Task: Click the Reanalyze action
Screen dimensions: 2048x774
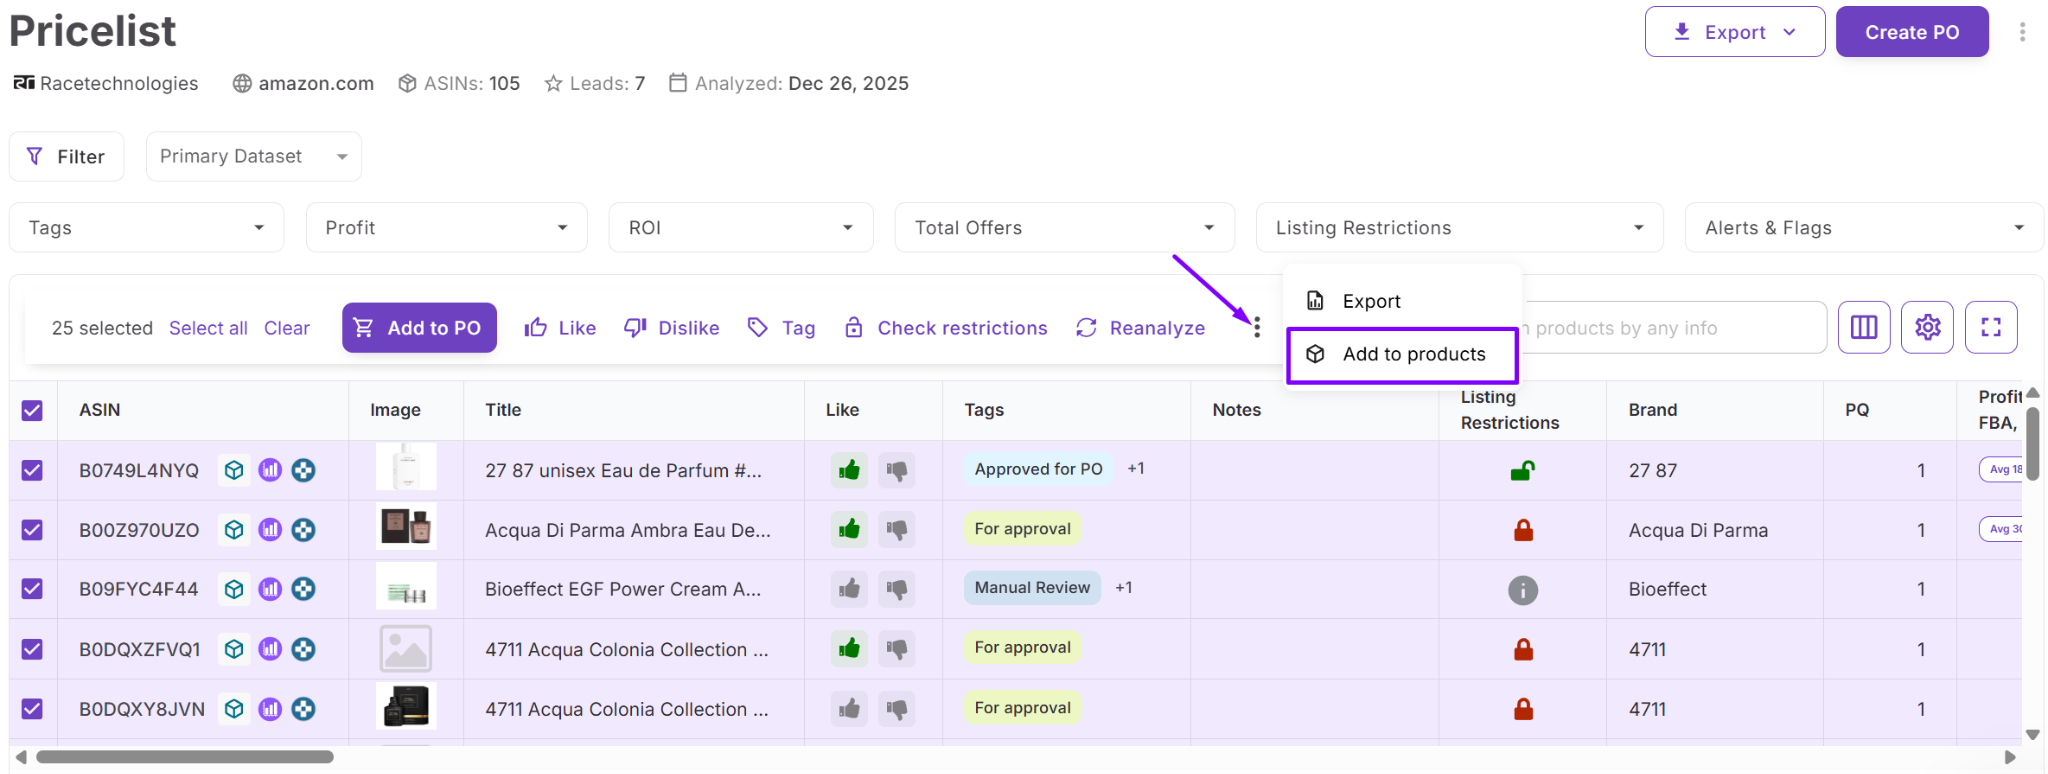Action: pos(1141,328)
